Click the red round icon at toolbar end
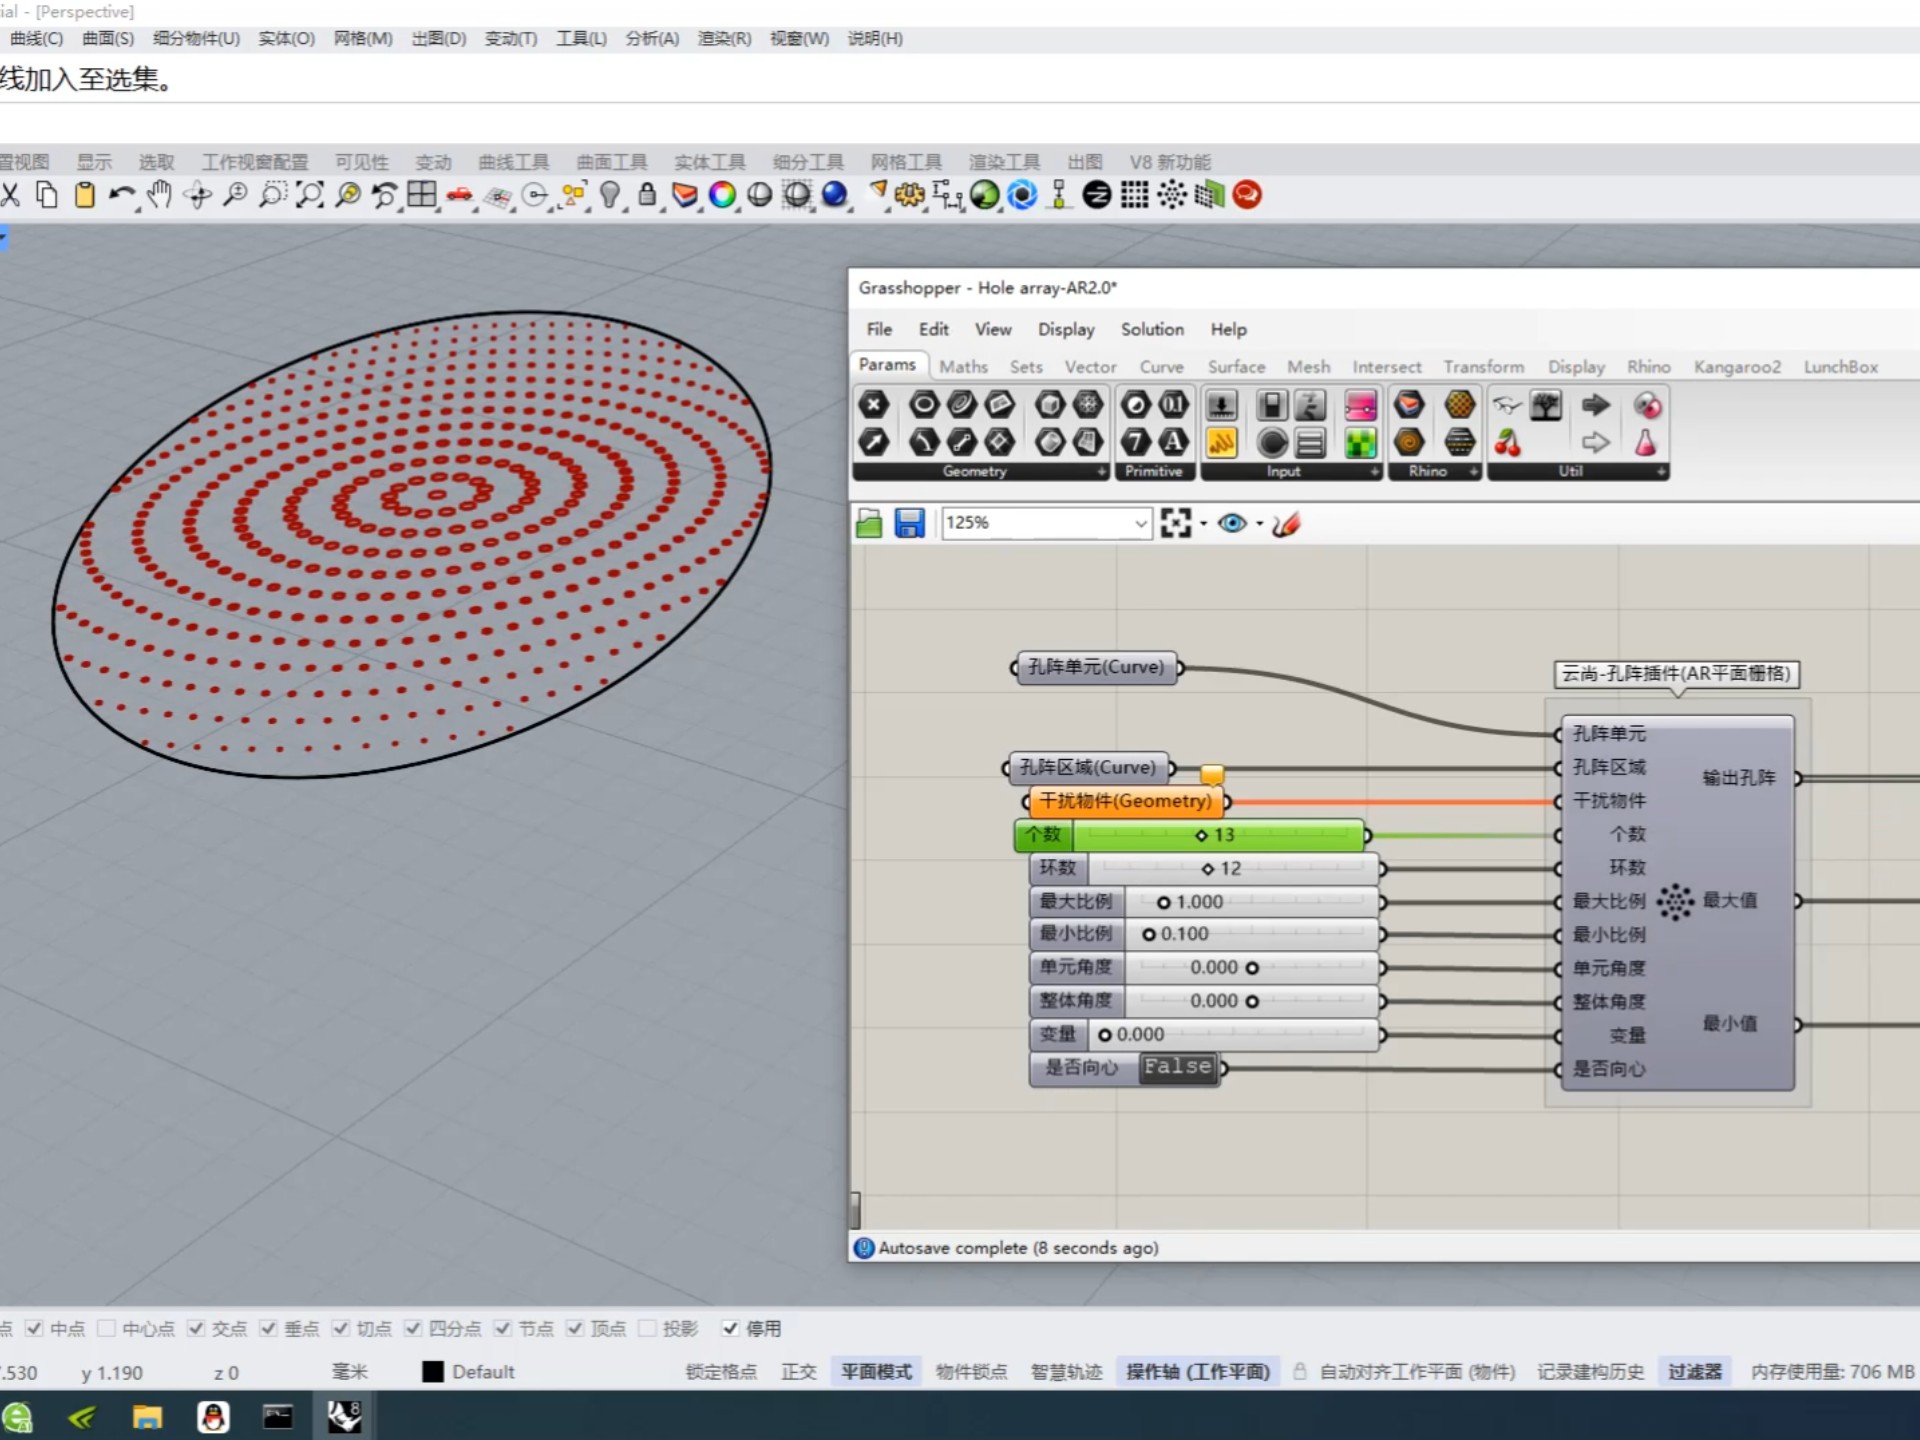1920x1440 pixels. tap(1247, 195)
